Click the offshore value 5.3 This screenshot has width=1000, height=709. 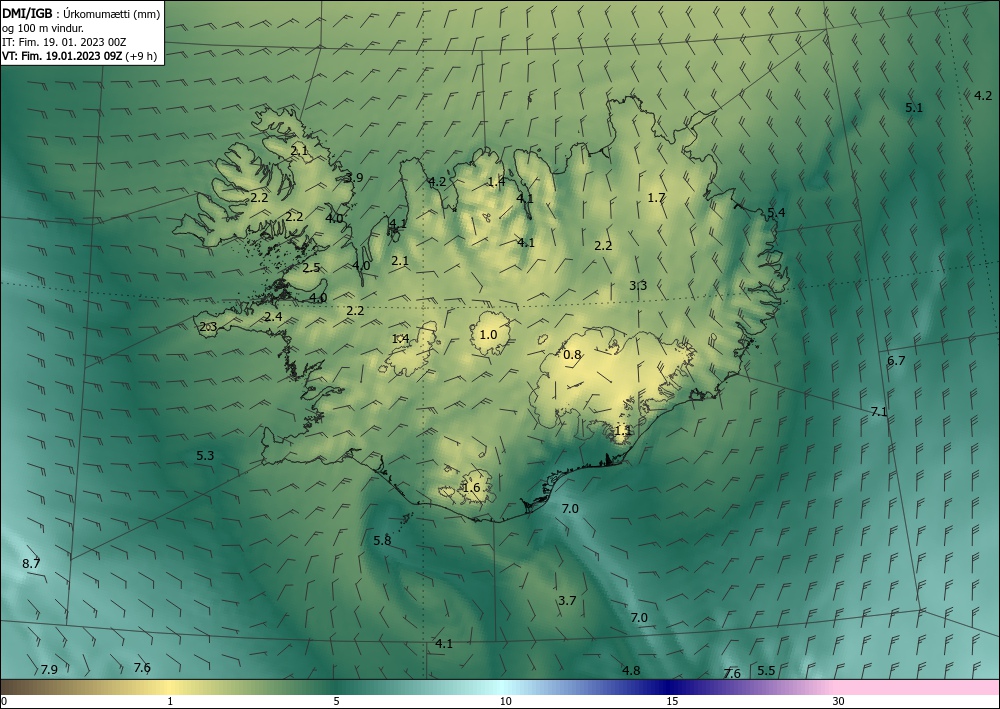pos(205,456)
